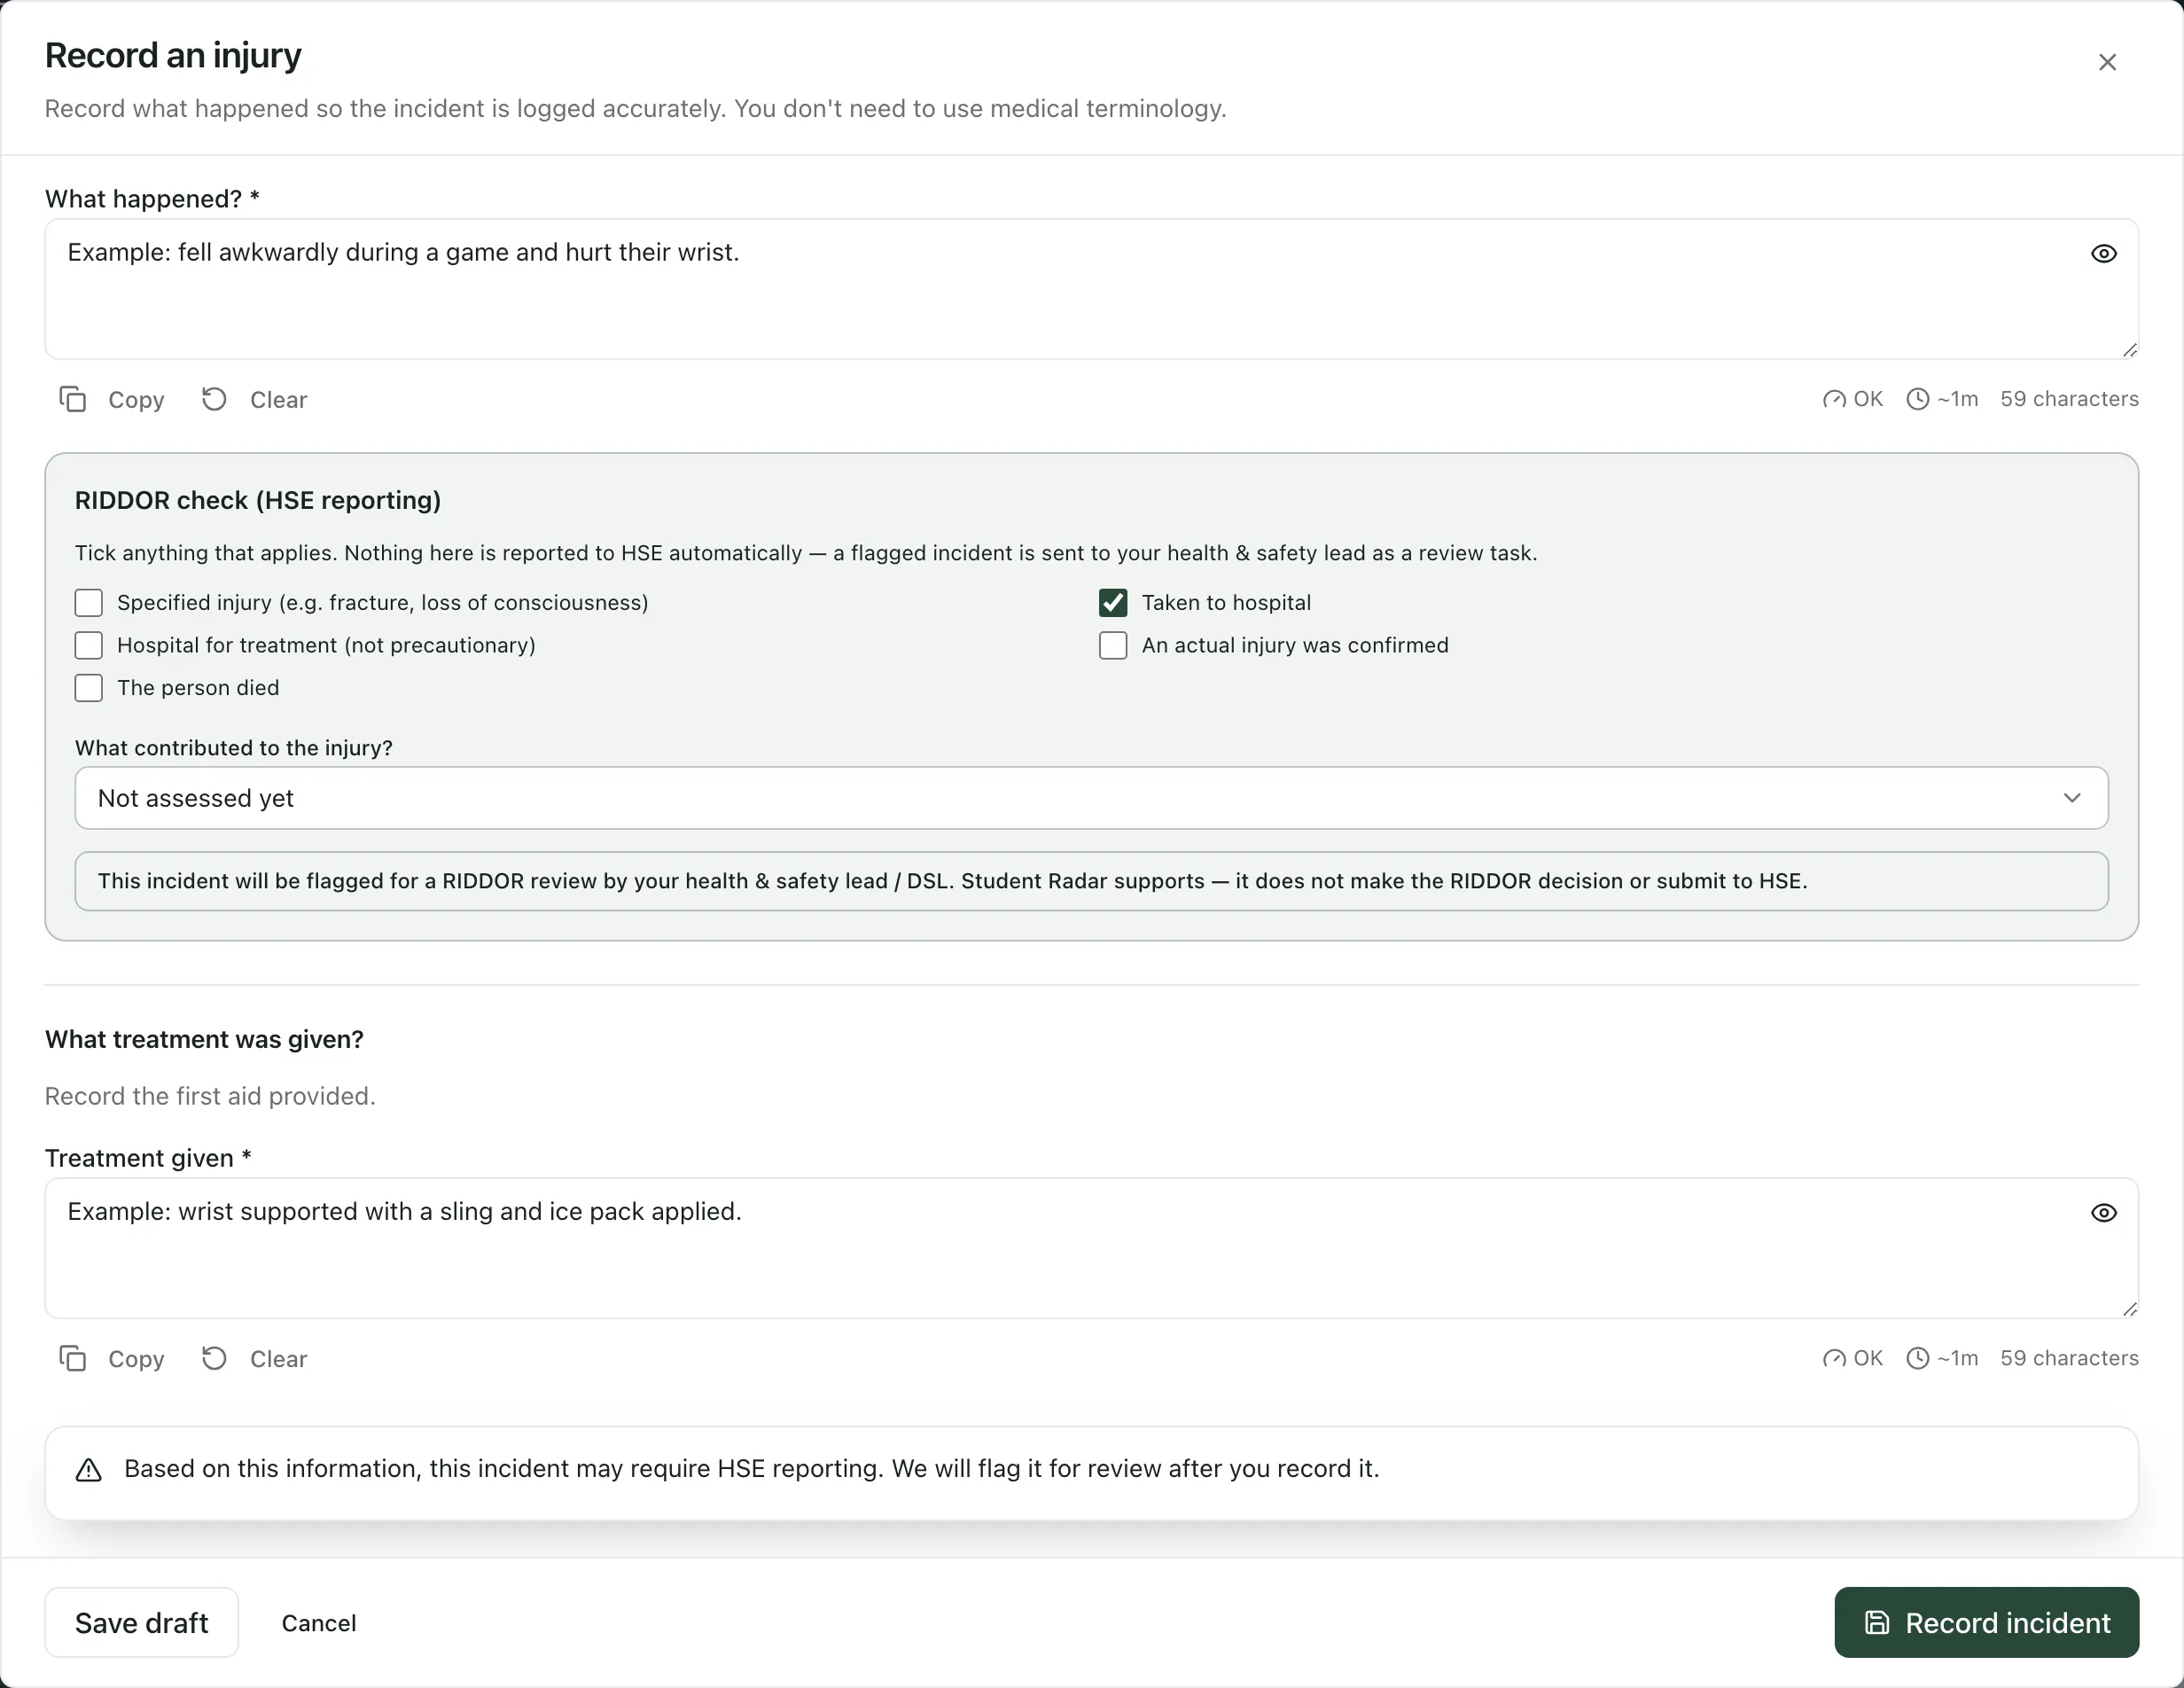The image size is (2184, 1688).
Task: Tick Hospital for treatment (not precautionary)
Action: point(89,645)
